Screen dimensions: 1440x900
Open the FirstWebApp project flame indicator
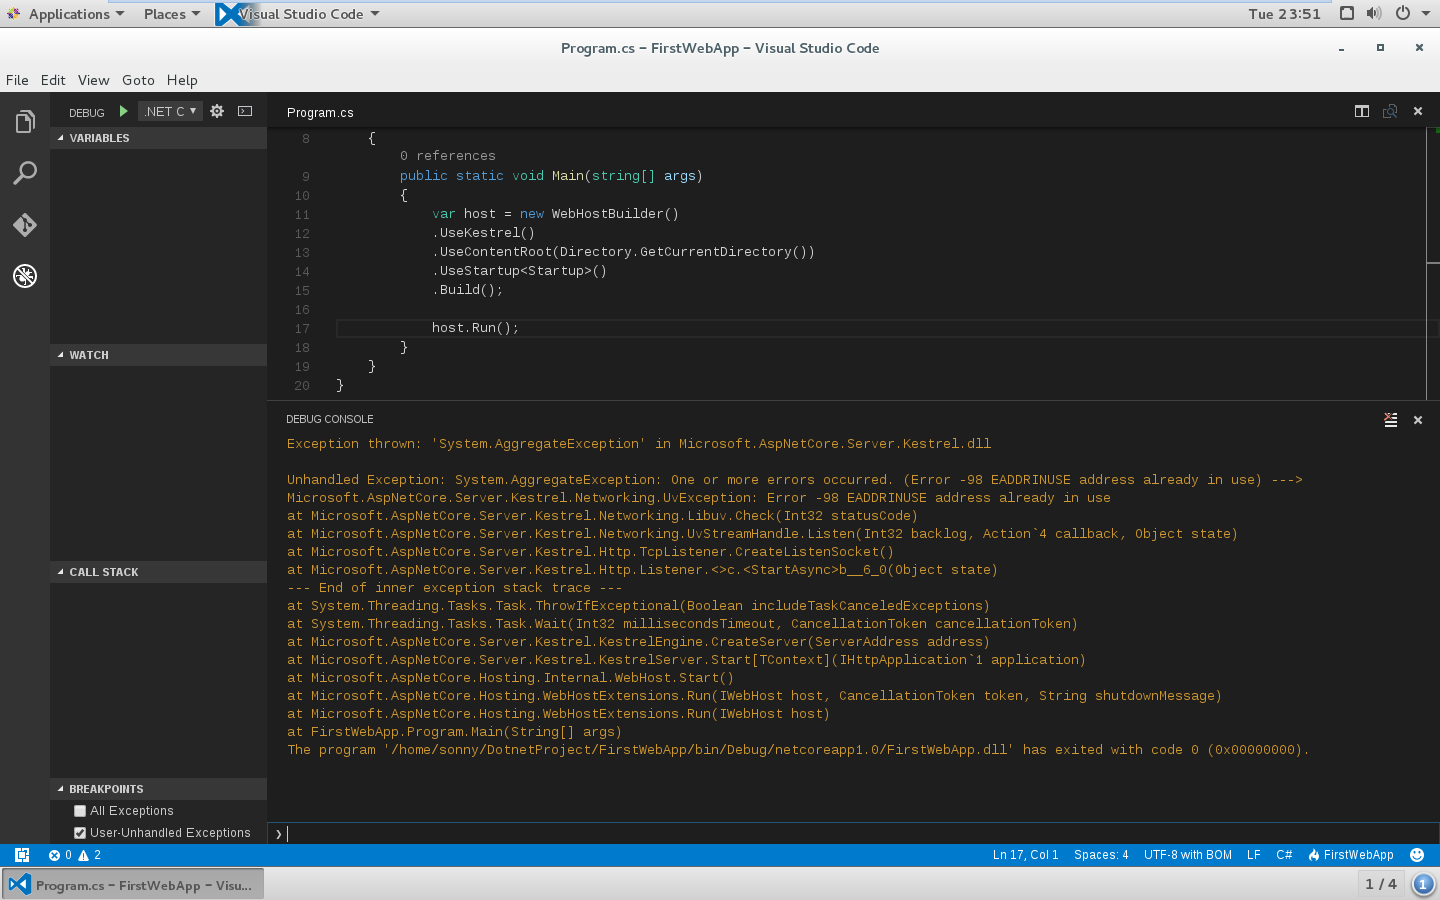point(1351,855)
